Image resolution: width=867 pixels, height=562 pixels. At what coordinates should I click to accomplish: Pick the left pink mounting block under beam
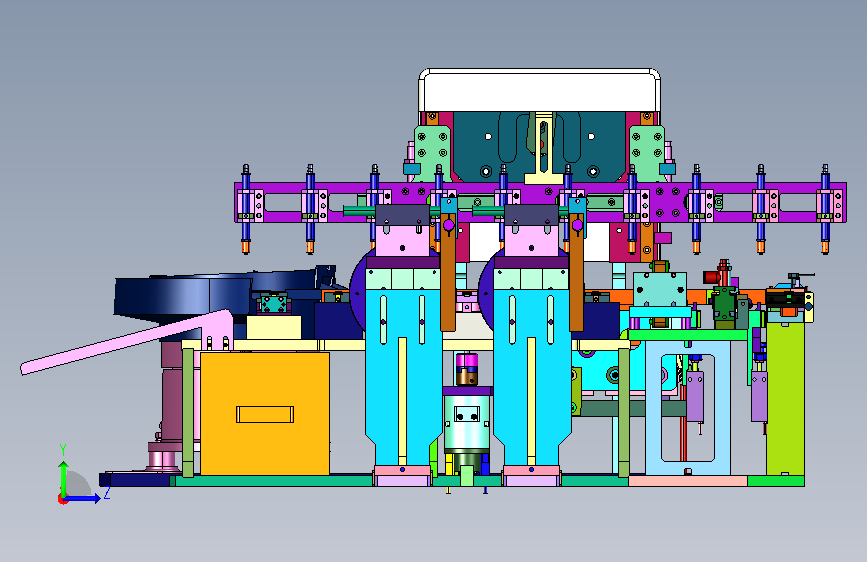(x=403, y=240)
